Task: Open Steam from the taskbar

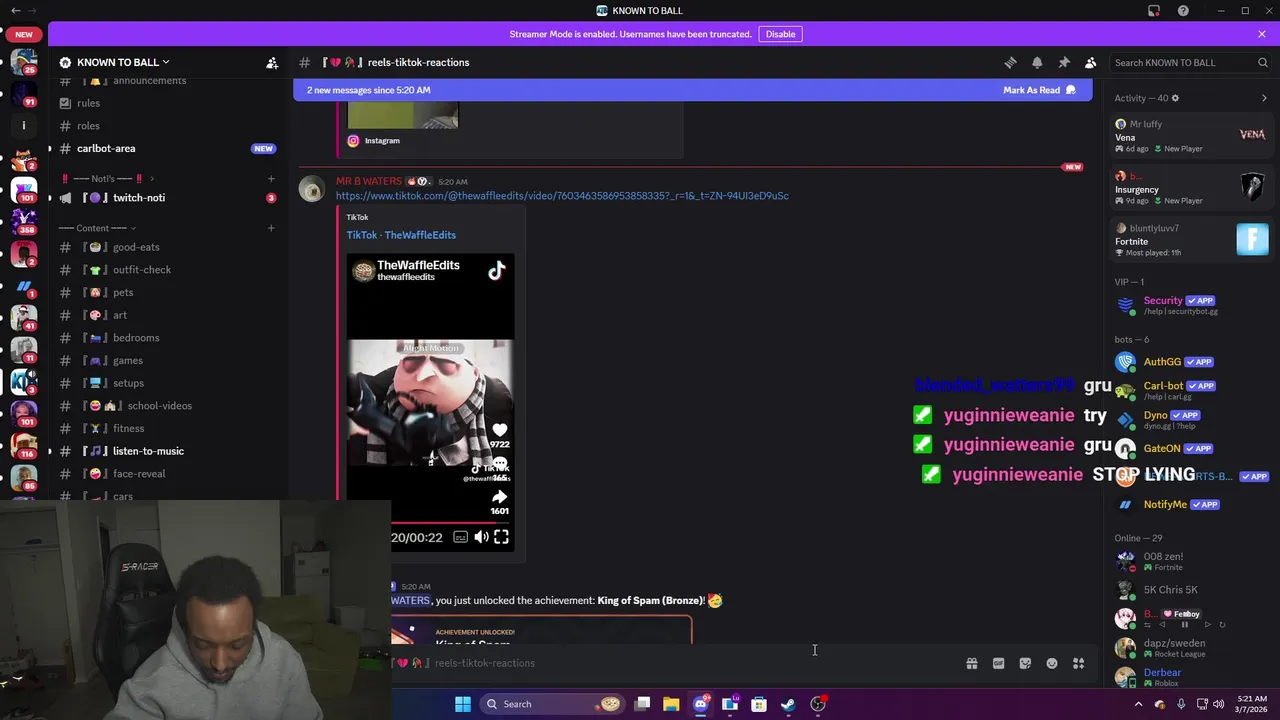Action: click(788, 704)
